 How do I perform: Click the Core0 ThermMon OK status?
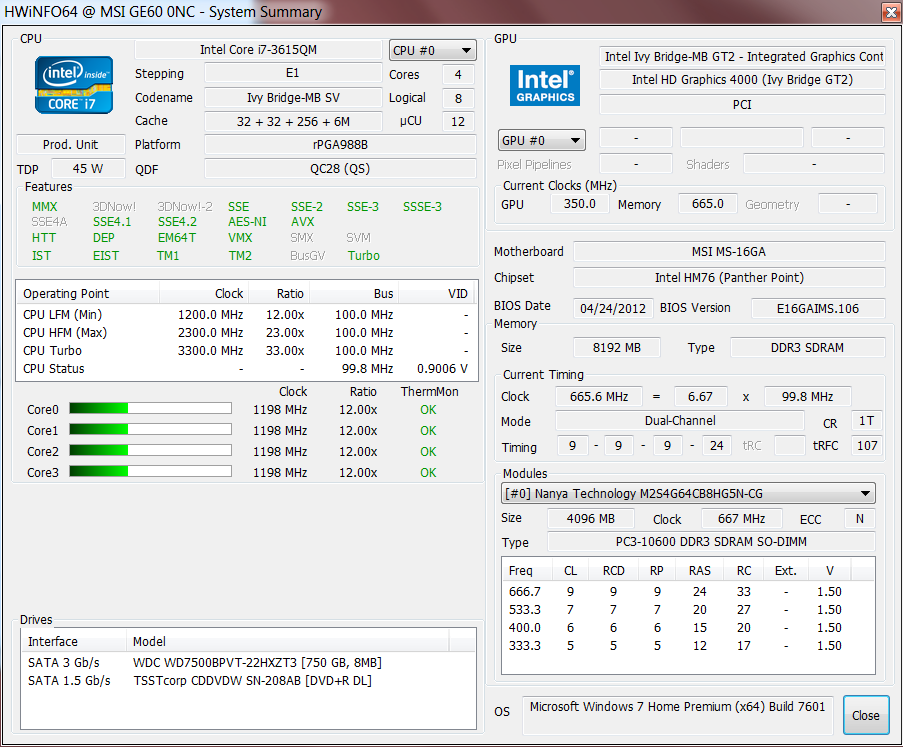click(428, 409)
